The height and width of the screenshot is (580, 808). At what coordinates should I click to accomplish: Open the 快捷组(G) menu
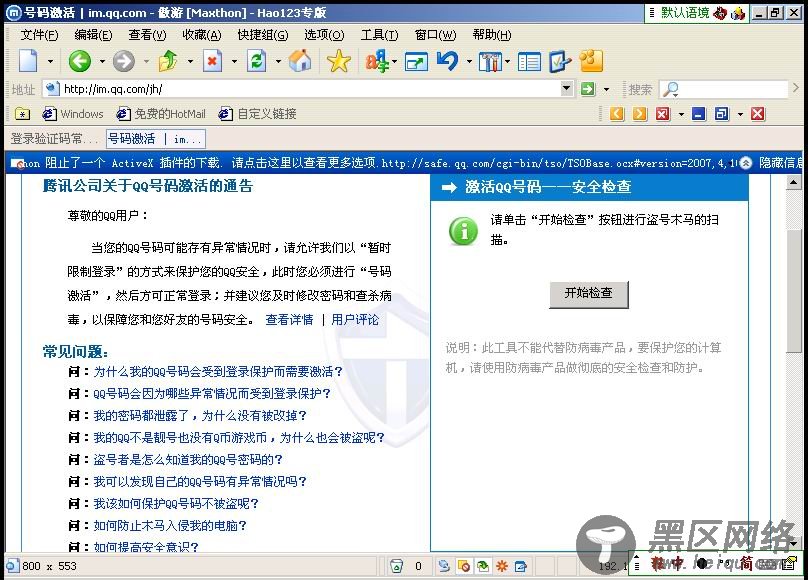tap(263, 35)
